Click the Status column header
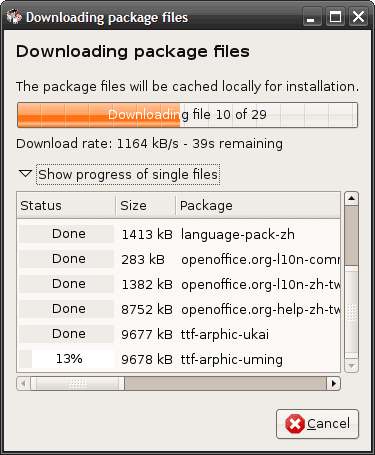The image size is (375, 455). [66, 205]
